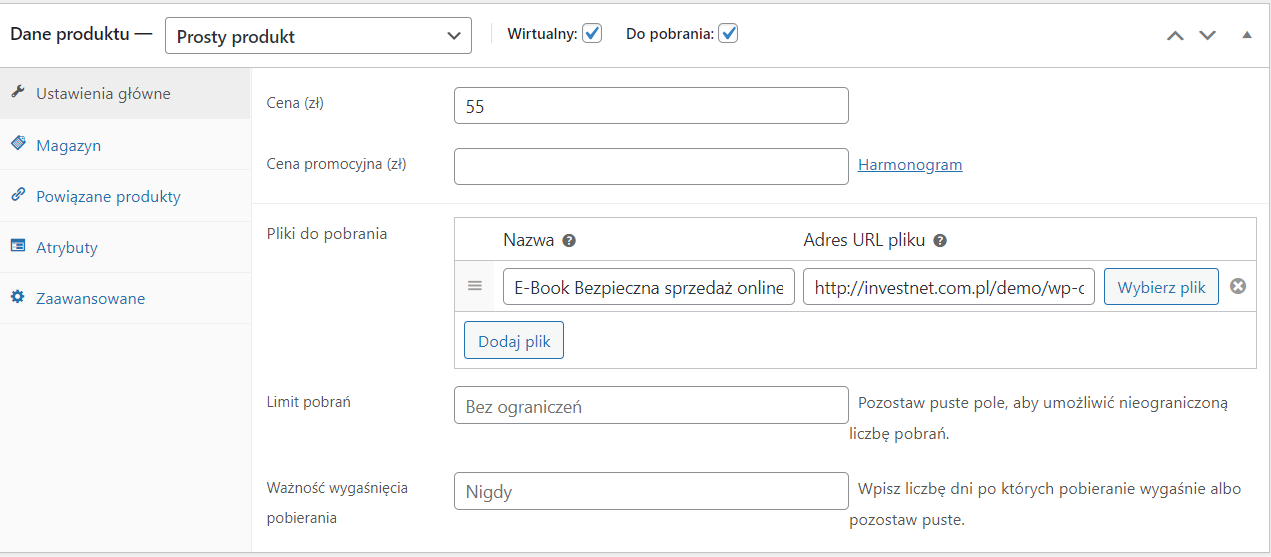This screenshot has height=557, width=1271.
Task: Click the gear icon for Zaawansowane
Action: [17, 298]
